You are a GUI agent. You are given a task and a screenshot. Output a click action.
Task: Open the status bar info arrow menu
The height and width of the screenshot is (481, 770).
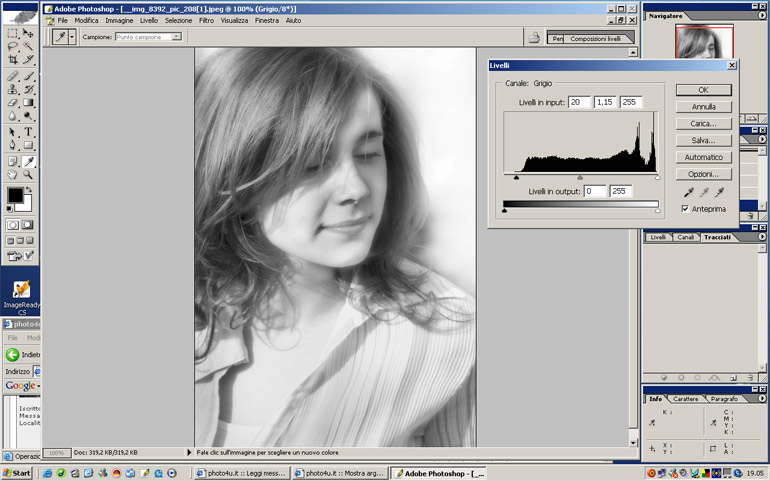point(189,453)
